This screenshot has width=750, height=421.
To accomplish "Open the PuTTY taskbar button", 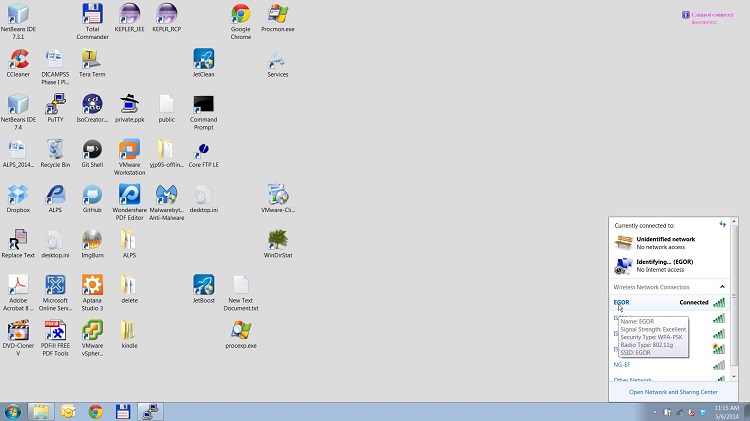I will click(151, 411).
